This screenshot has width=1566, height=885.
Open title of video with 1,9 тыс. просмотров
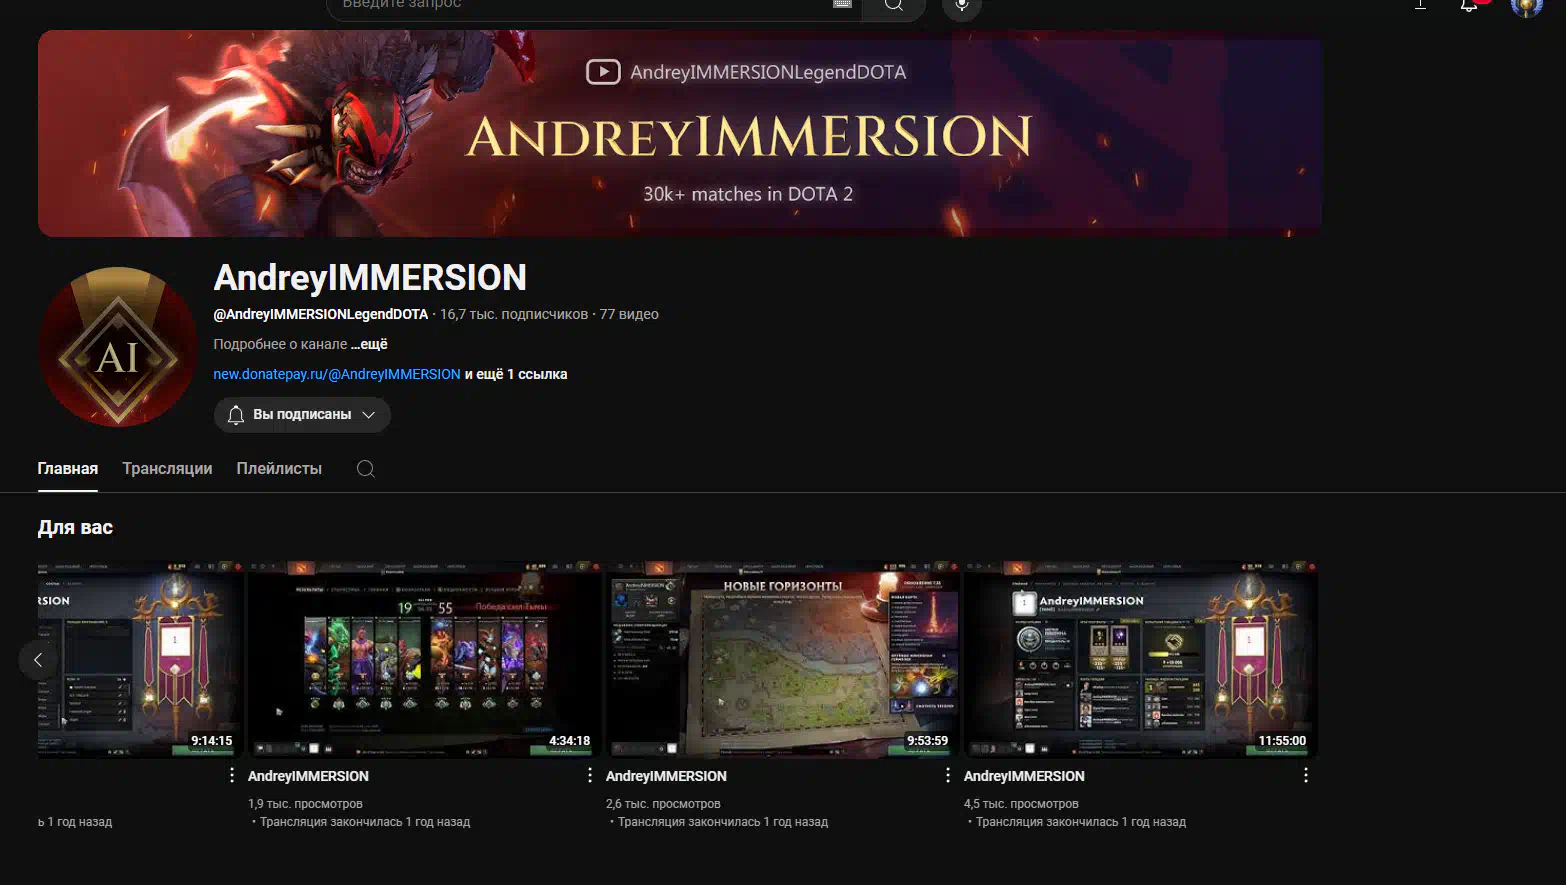tap(308, 776)
